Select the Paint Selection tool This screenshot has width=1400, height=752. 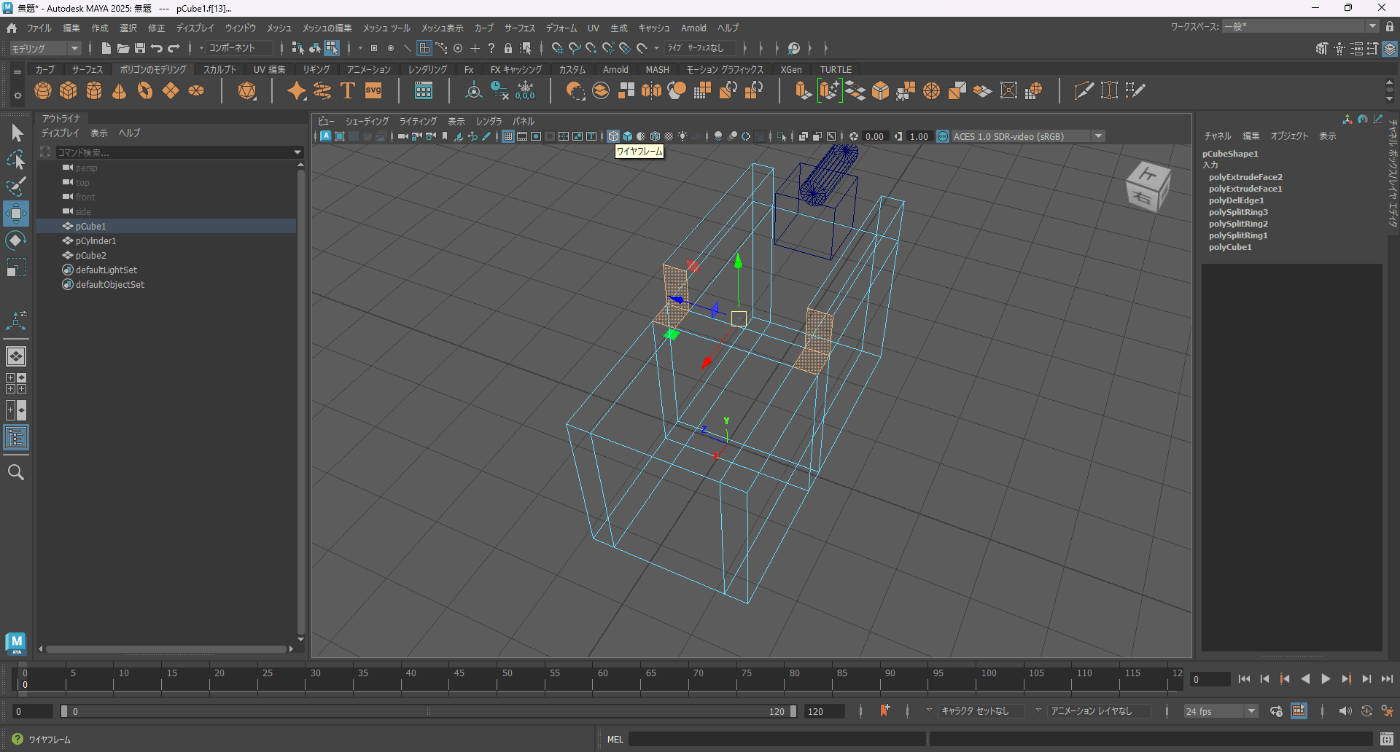pos(16,187)
